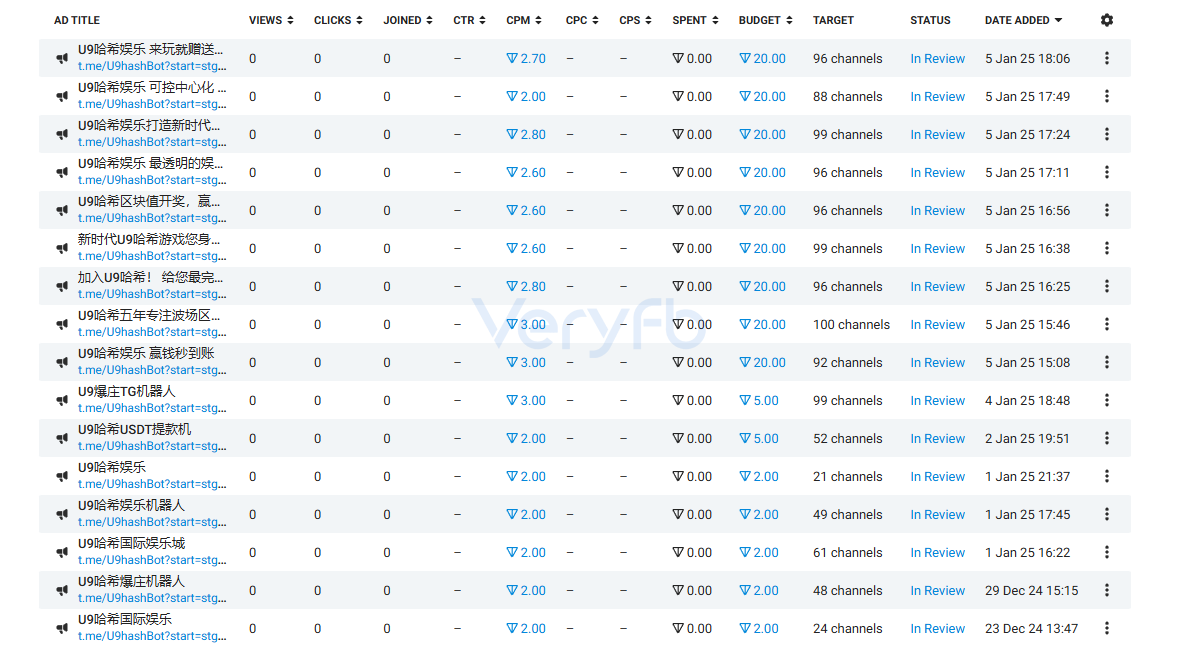The height and width of the screenshot is (657, 1177).
Task: Open options menu for ad added 5 Jan 25 16:38
Action: click(x=1106, y=248)
